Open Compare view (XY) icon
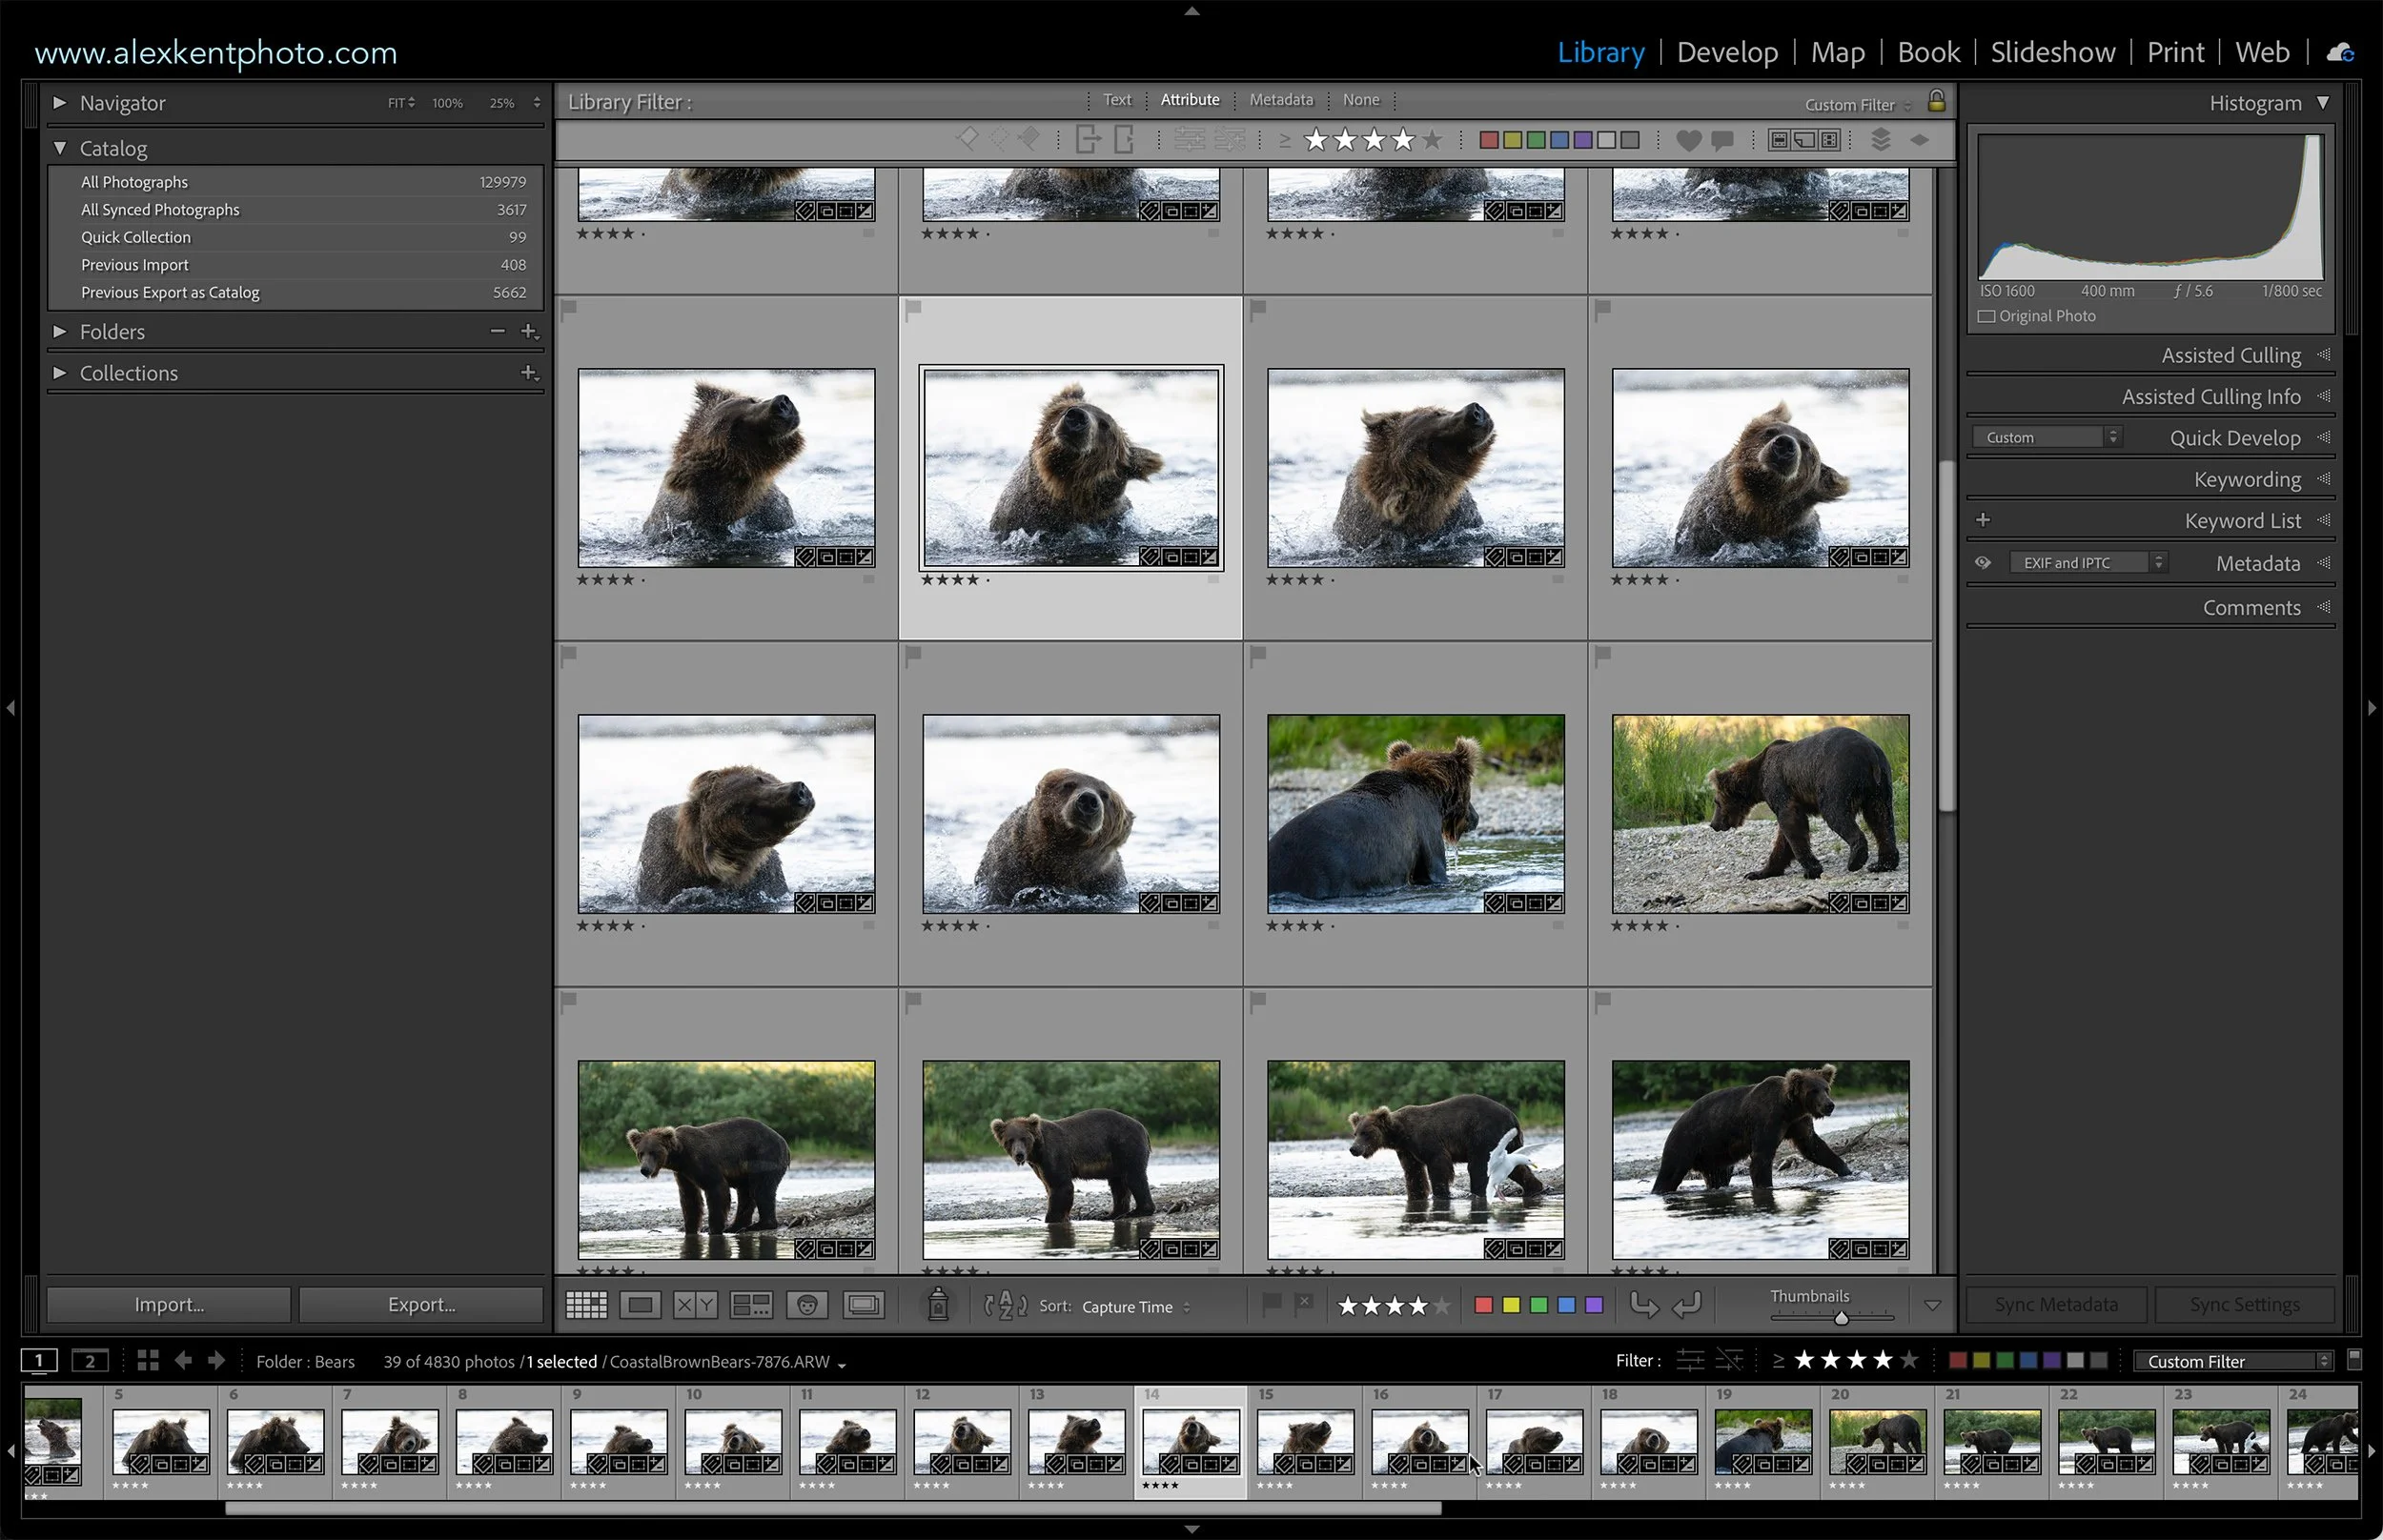 (695, 1305)
